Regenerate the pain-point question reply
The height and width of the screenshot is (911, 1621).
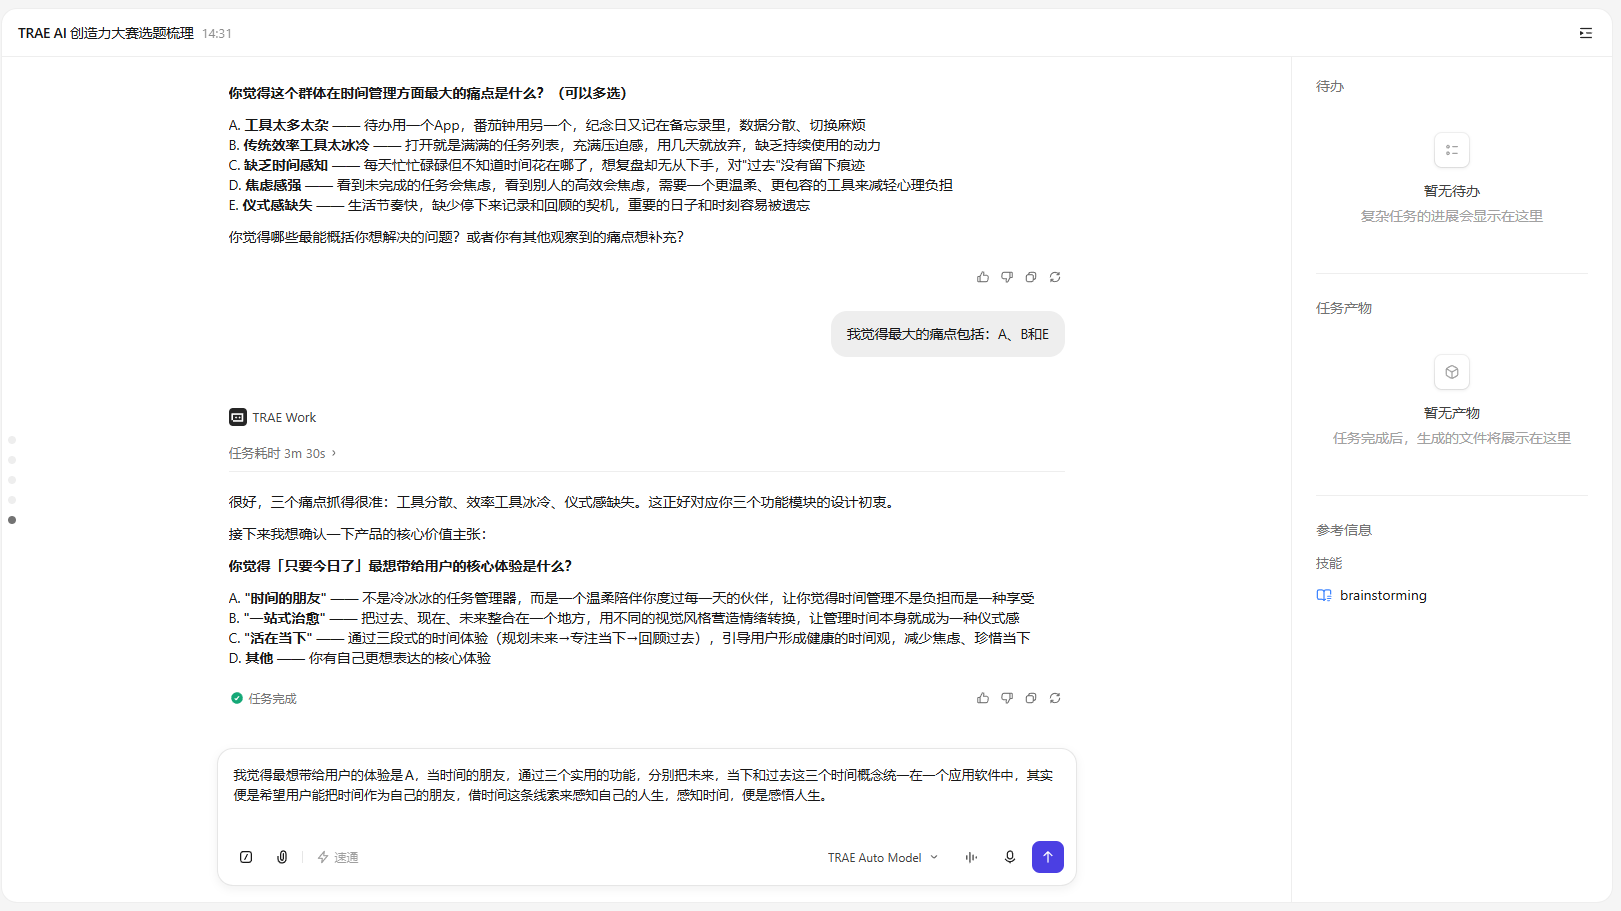click(x=1055, y=277)
